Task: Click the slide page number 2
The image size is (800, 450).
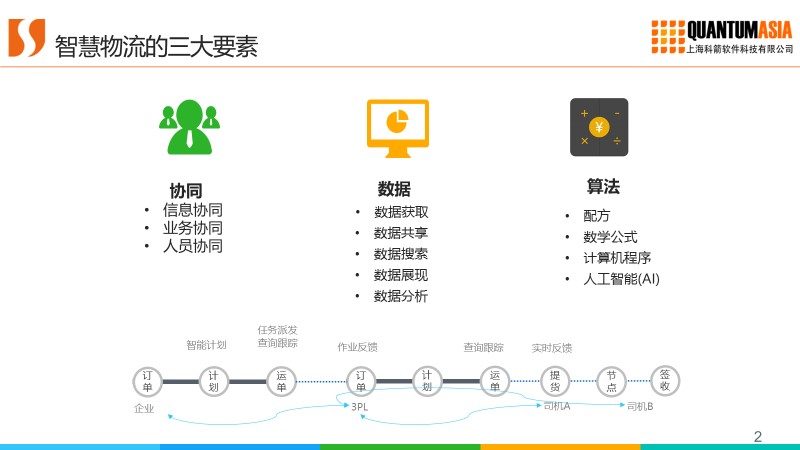Action: [x=757, y=436]
